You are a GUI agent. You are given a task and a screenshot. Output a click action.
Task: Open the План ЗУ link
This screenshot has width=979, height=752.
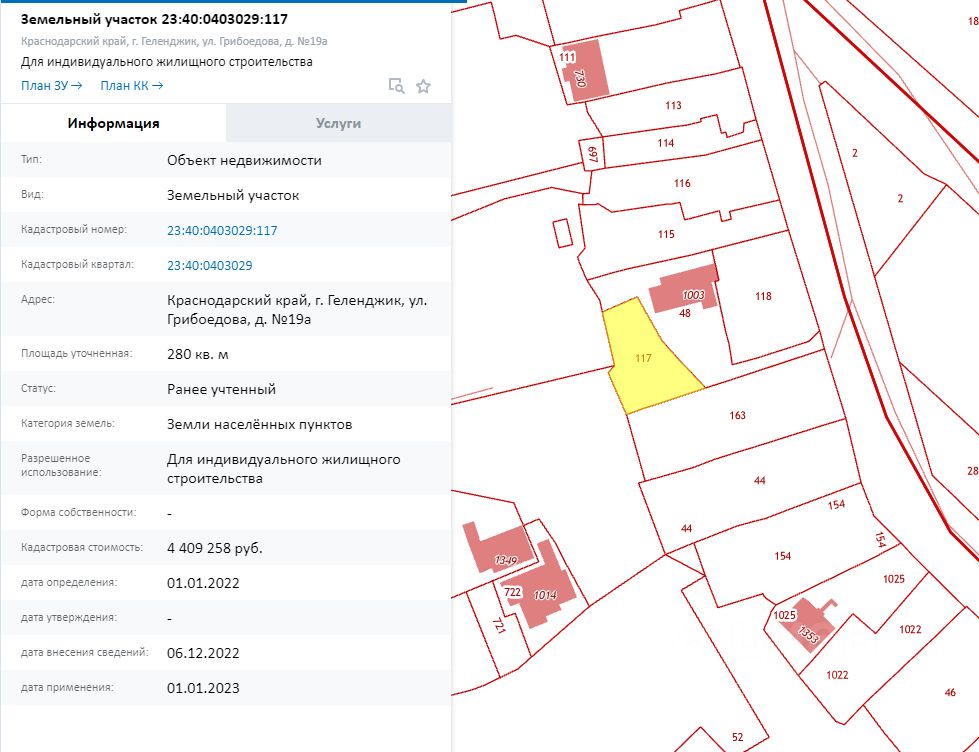[x=51, y=86]
